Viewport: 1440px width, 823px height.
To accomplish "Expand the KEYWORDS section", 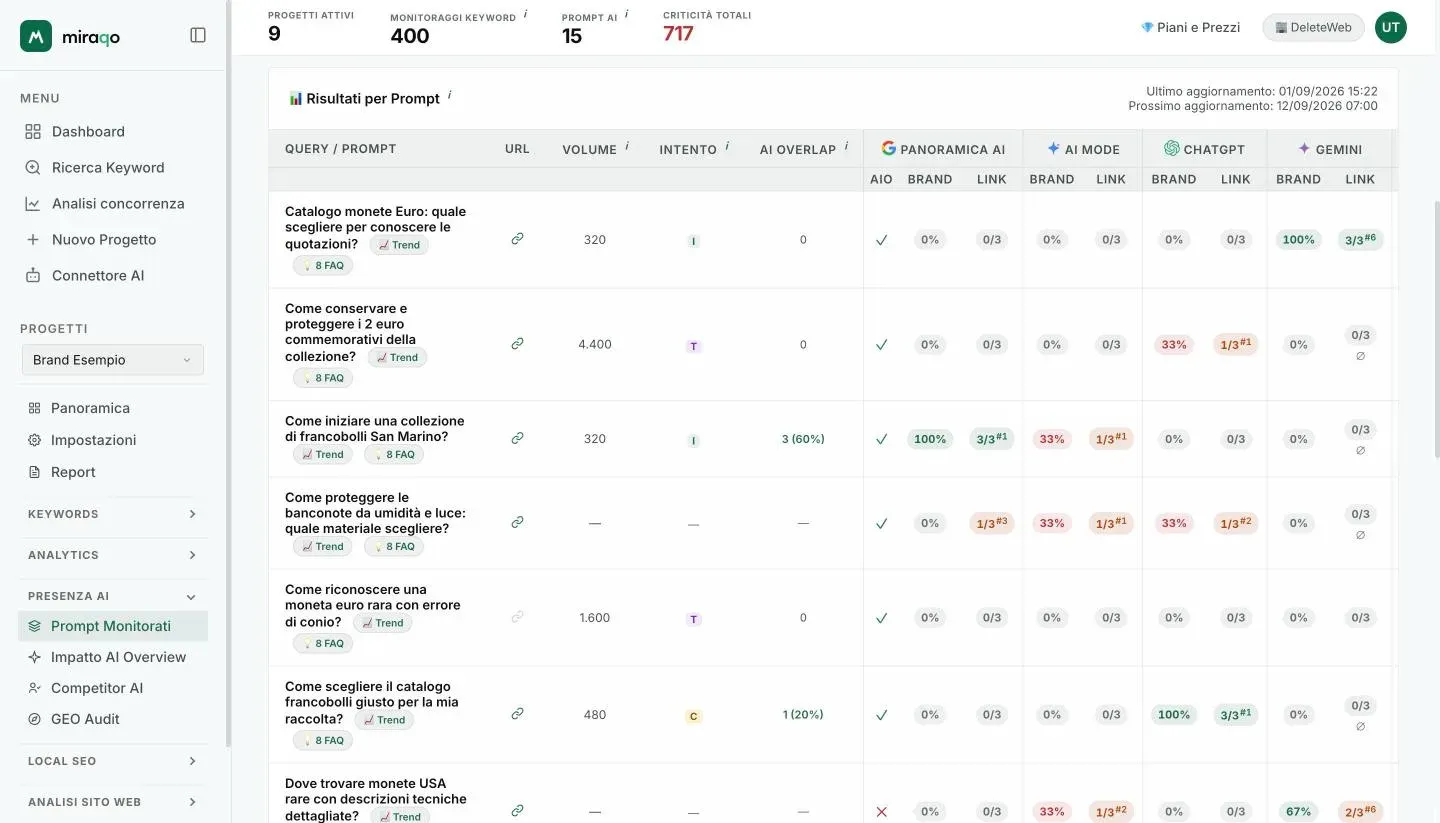I will 112,514.
